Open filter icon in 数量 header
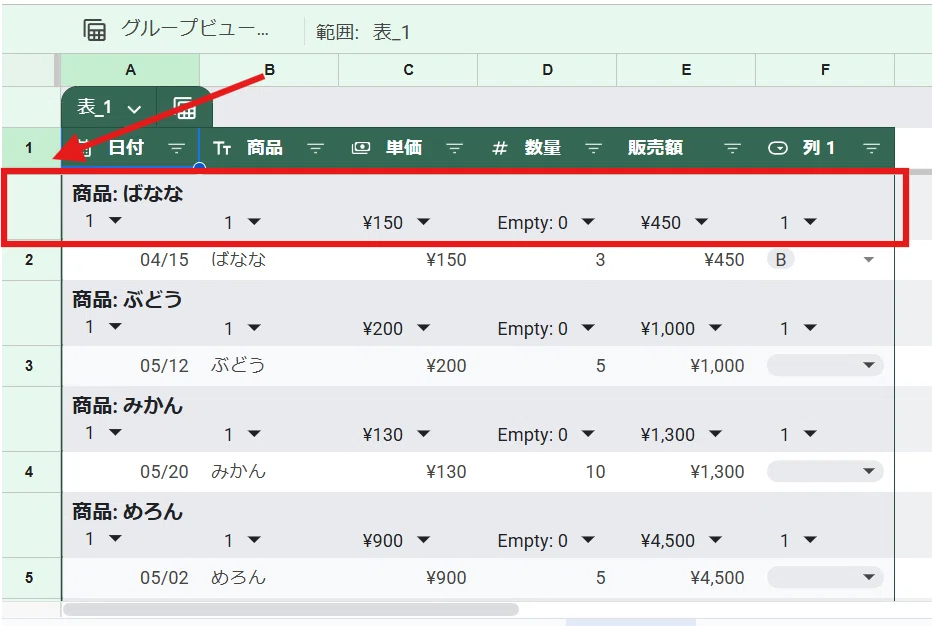The width and height of the screenshot is (932, 626). click(x=594, y=148)
